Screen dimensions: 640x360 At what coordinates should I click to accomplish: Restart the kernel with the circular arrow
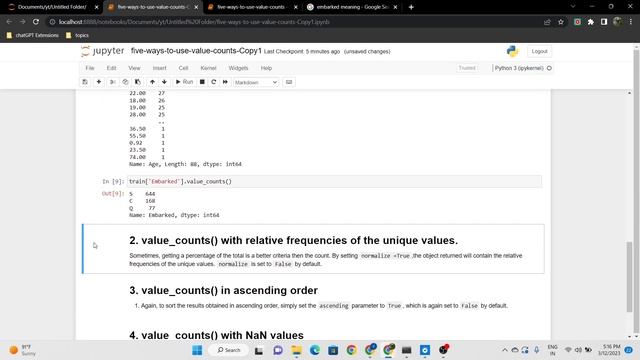click(x=213, y=82)
